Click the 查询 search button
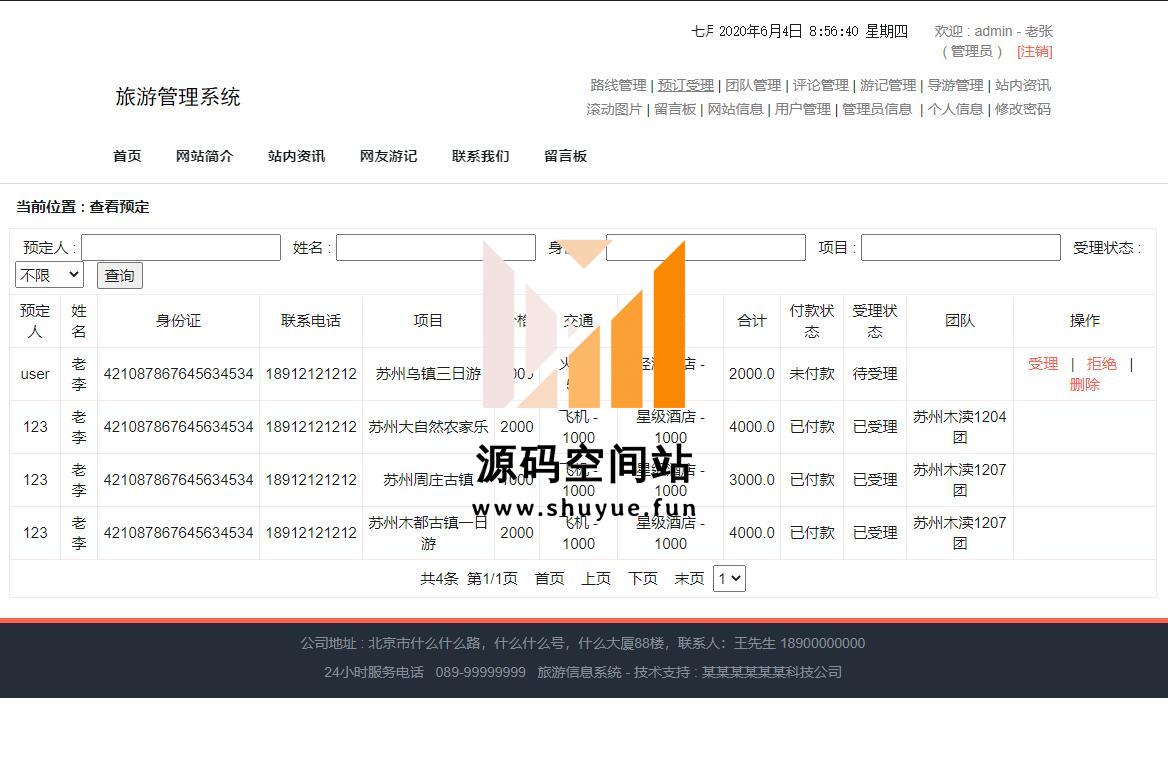The height and width of the screenshot is (762, 1168). point(119,275)
